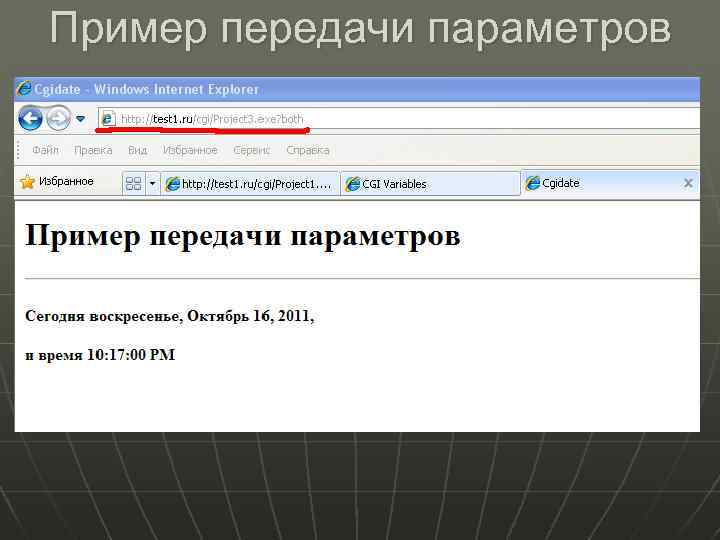This screenshot has width=720, height=540.
Task: Open the Сервис menu
Action: pos(252,150)
